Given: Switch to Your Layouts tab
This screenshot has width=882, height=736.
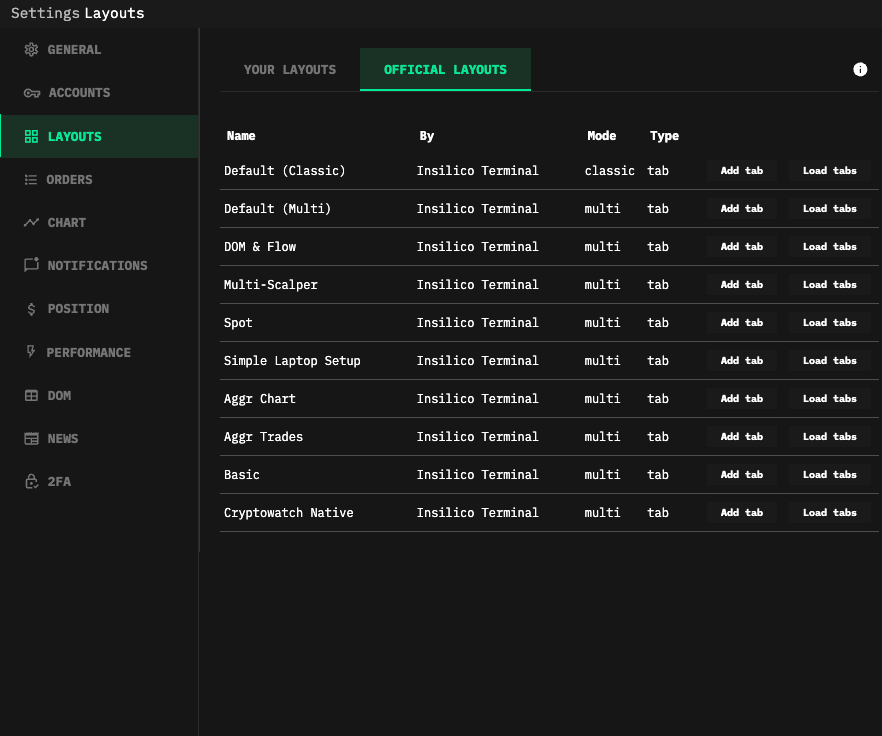Looking at the screenshot, I should coord(290,69).
